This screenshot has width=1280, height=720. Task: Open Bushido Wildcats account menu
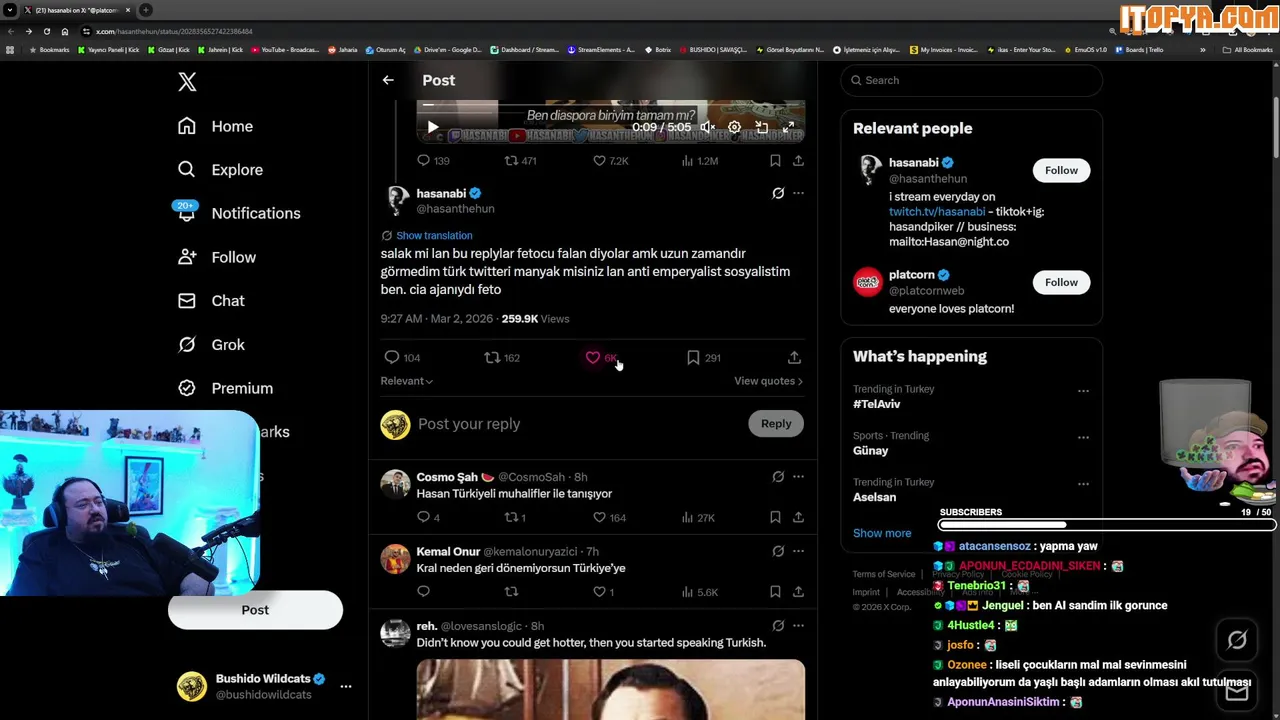click(x=264, y=686)
